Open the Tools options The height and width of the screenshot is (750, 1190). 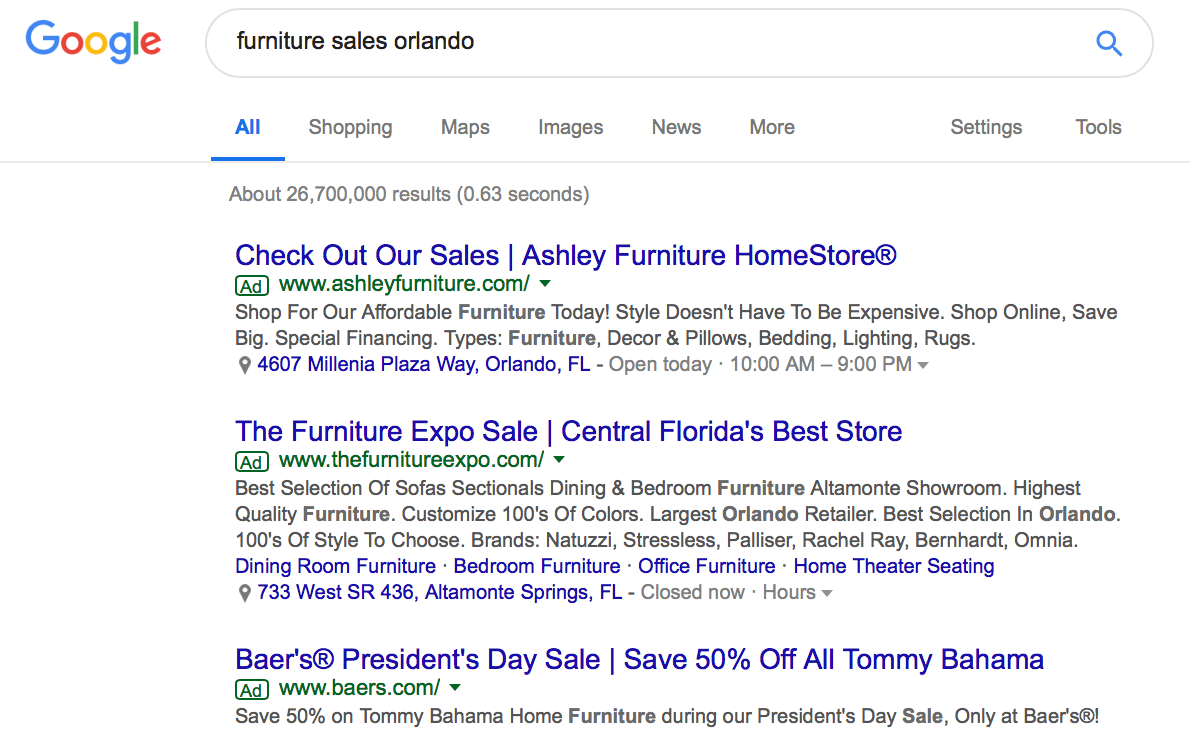click(x=1098, y=127)
